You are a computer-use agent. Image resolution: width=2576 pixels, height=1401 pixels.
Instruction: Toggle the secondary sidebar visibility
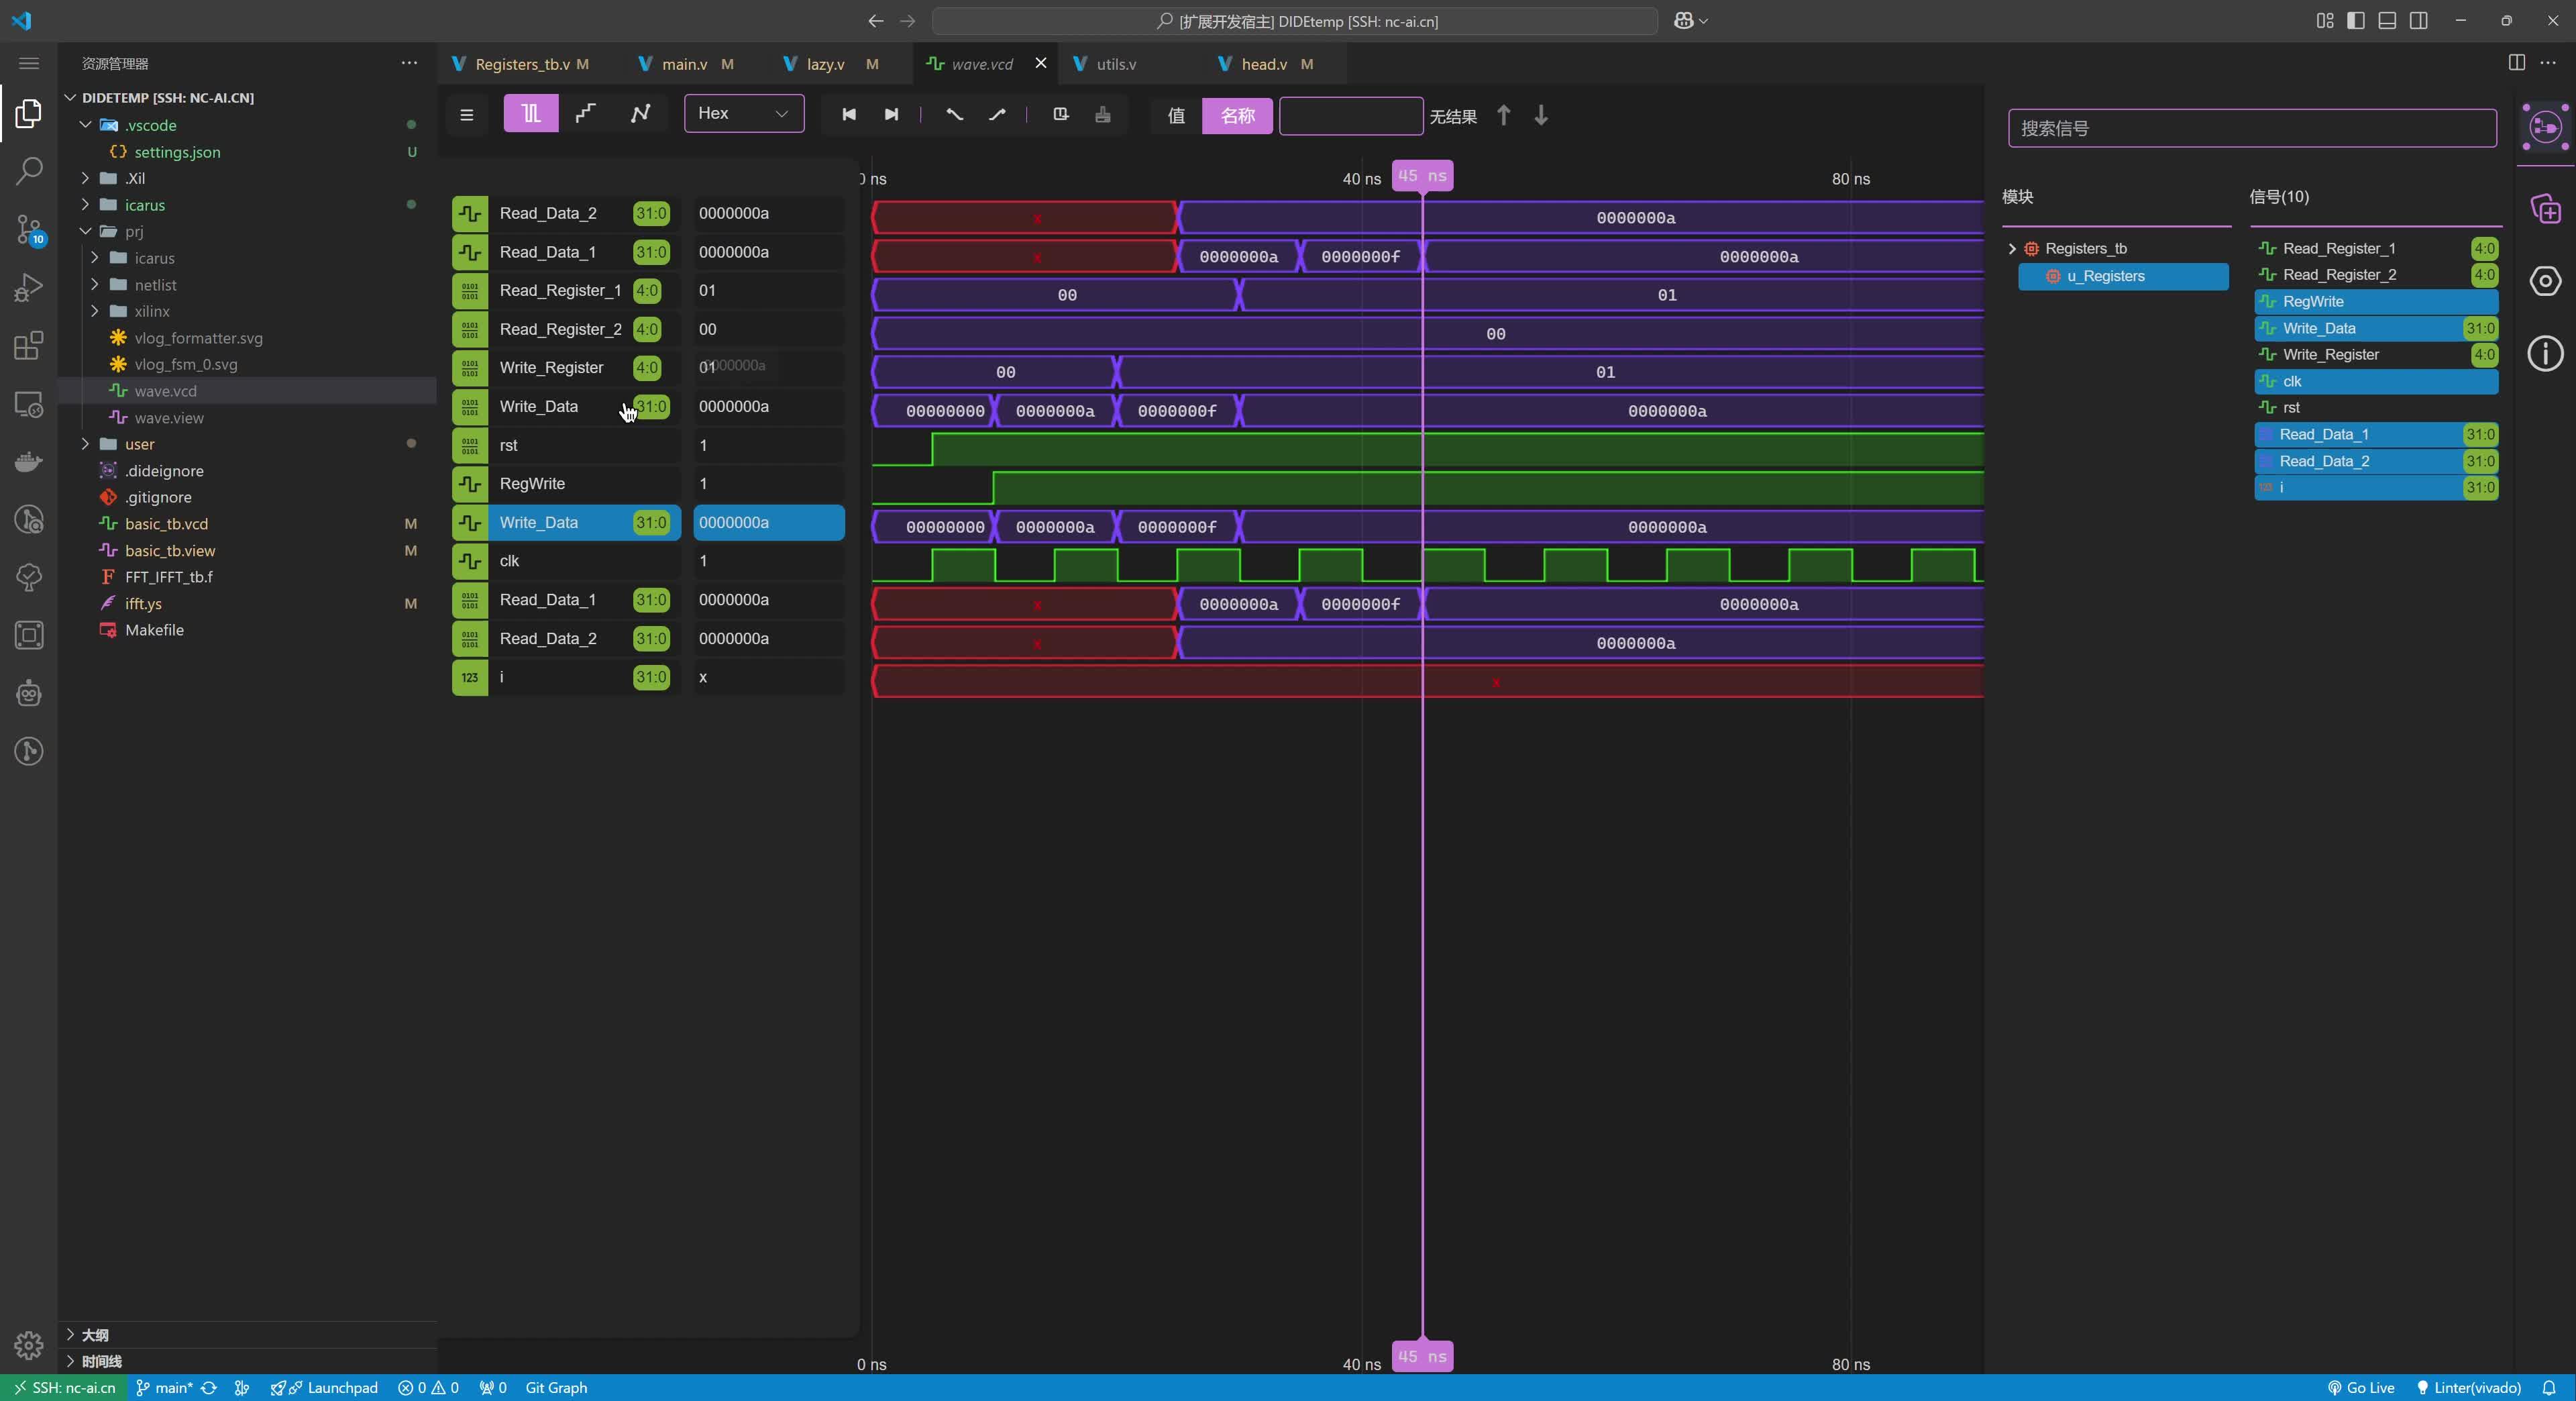(2420, 20)
